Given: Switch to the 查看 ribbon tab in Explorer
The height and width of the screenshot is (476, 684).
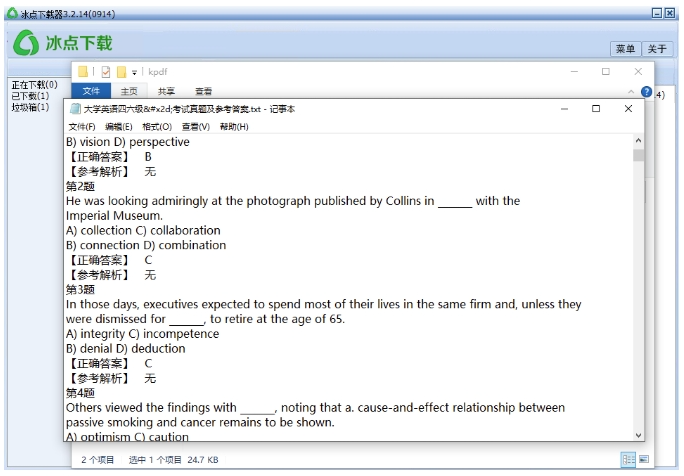Looking at the screenshot, I should coord(203,91).
